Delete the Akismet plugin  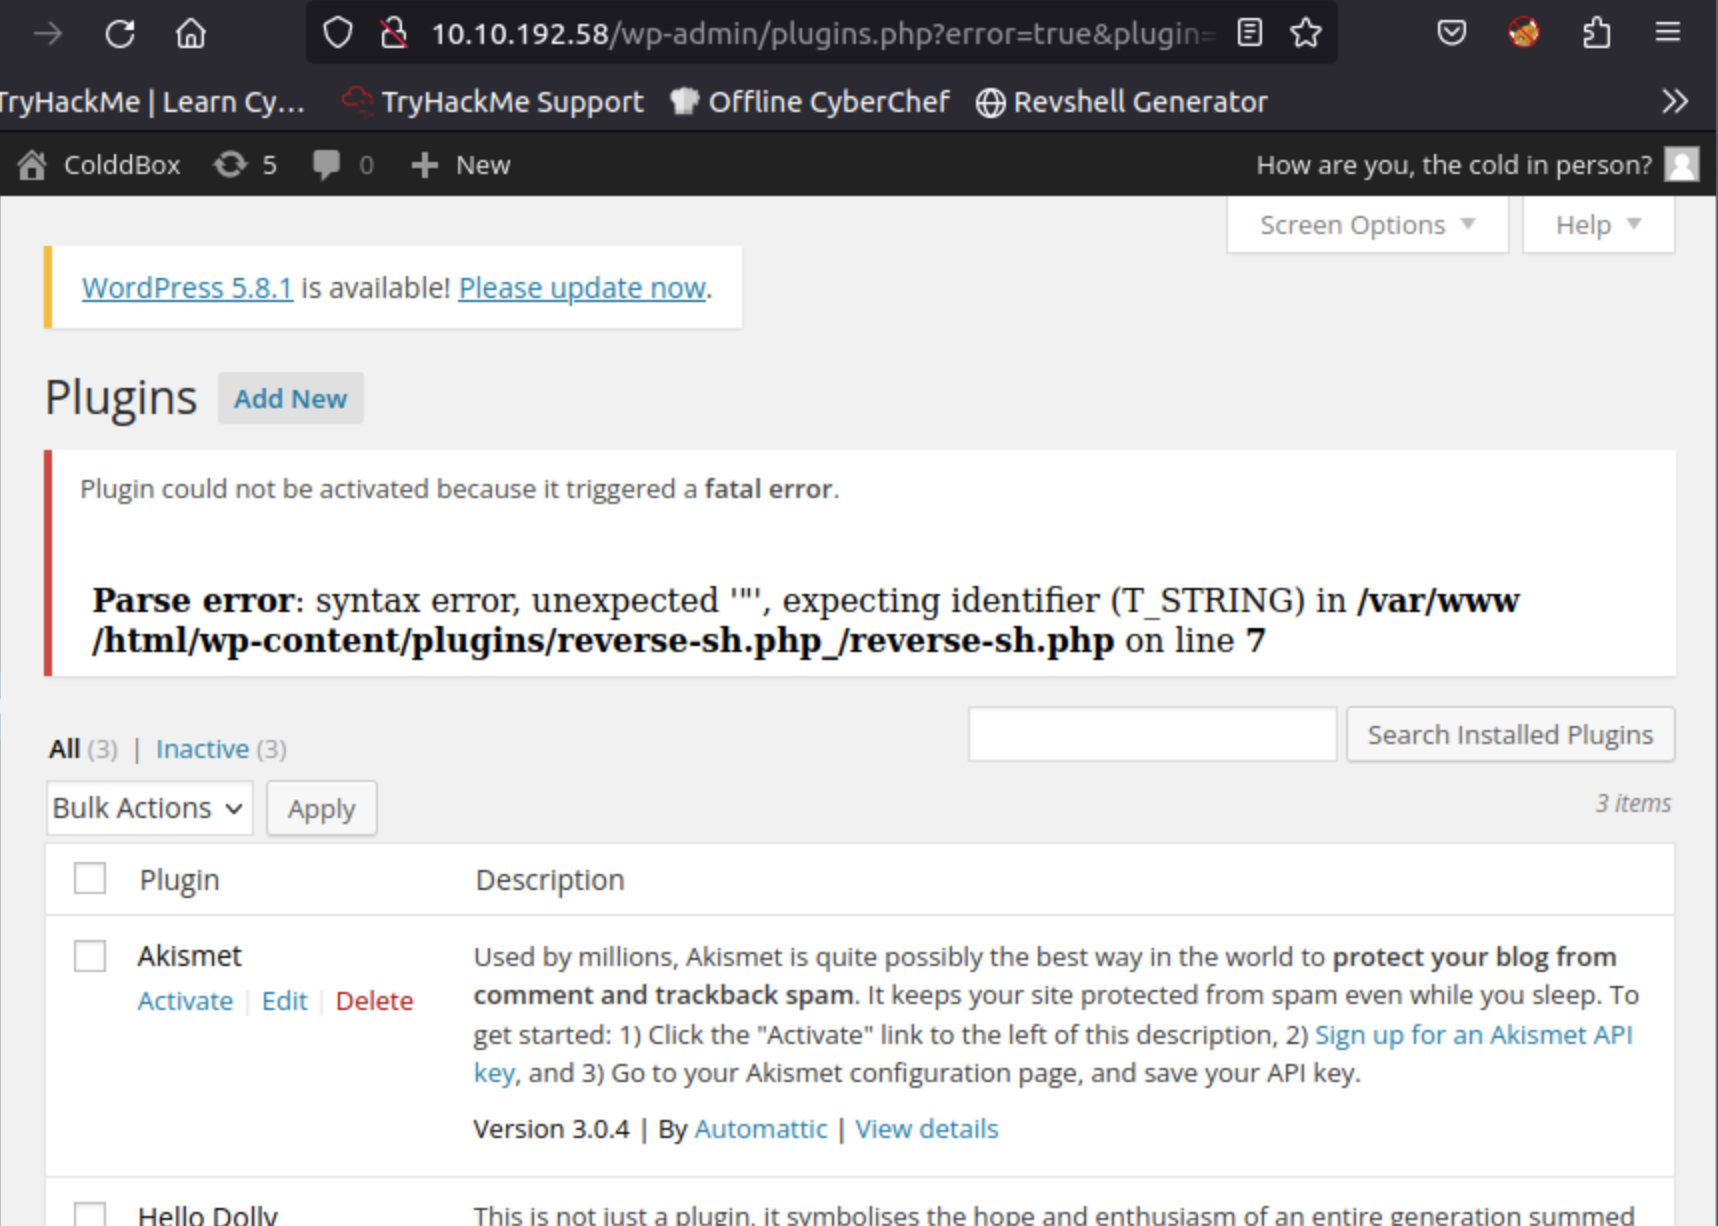[x=374, y=1001]
